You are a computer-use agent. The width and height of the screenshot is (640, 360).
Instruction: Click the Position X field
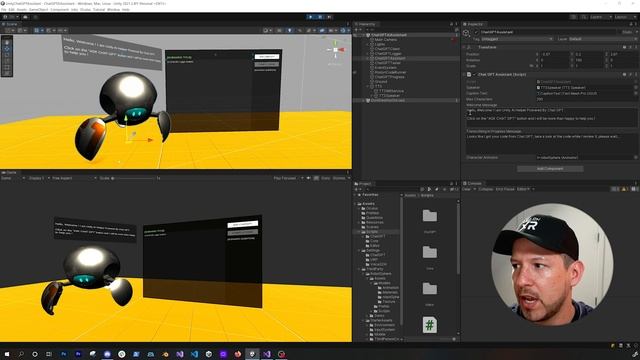pyautogui.click(x=555, y=54)
